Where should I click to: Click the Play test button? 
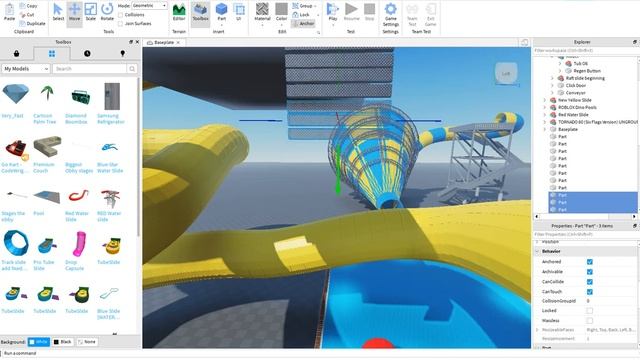point(333,12)
